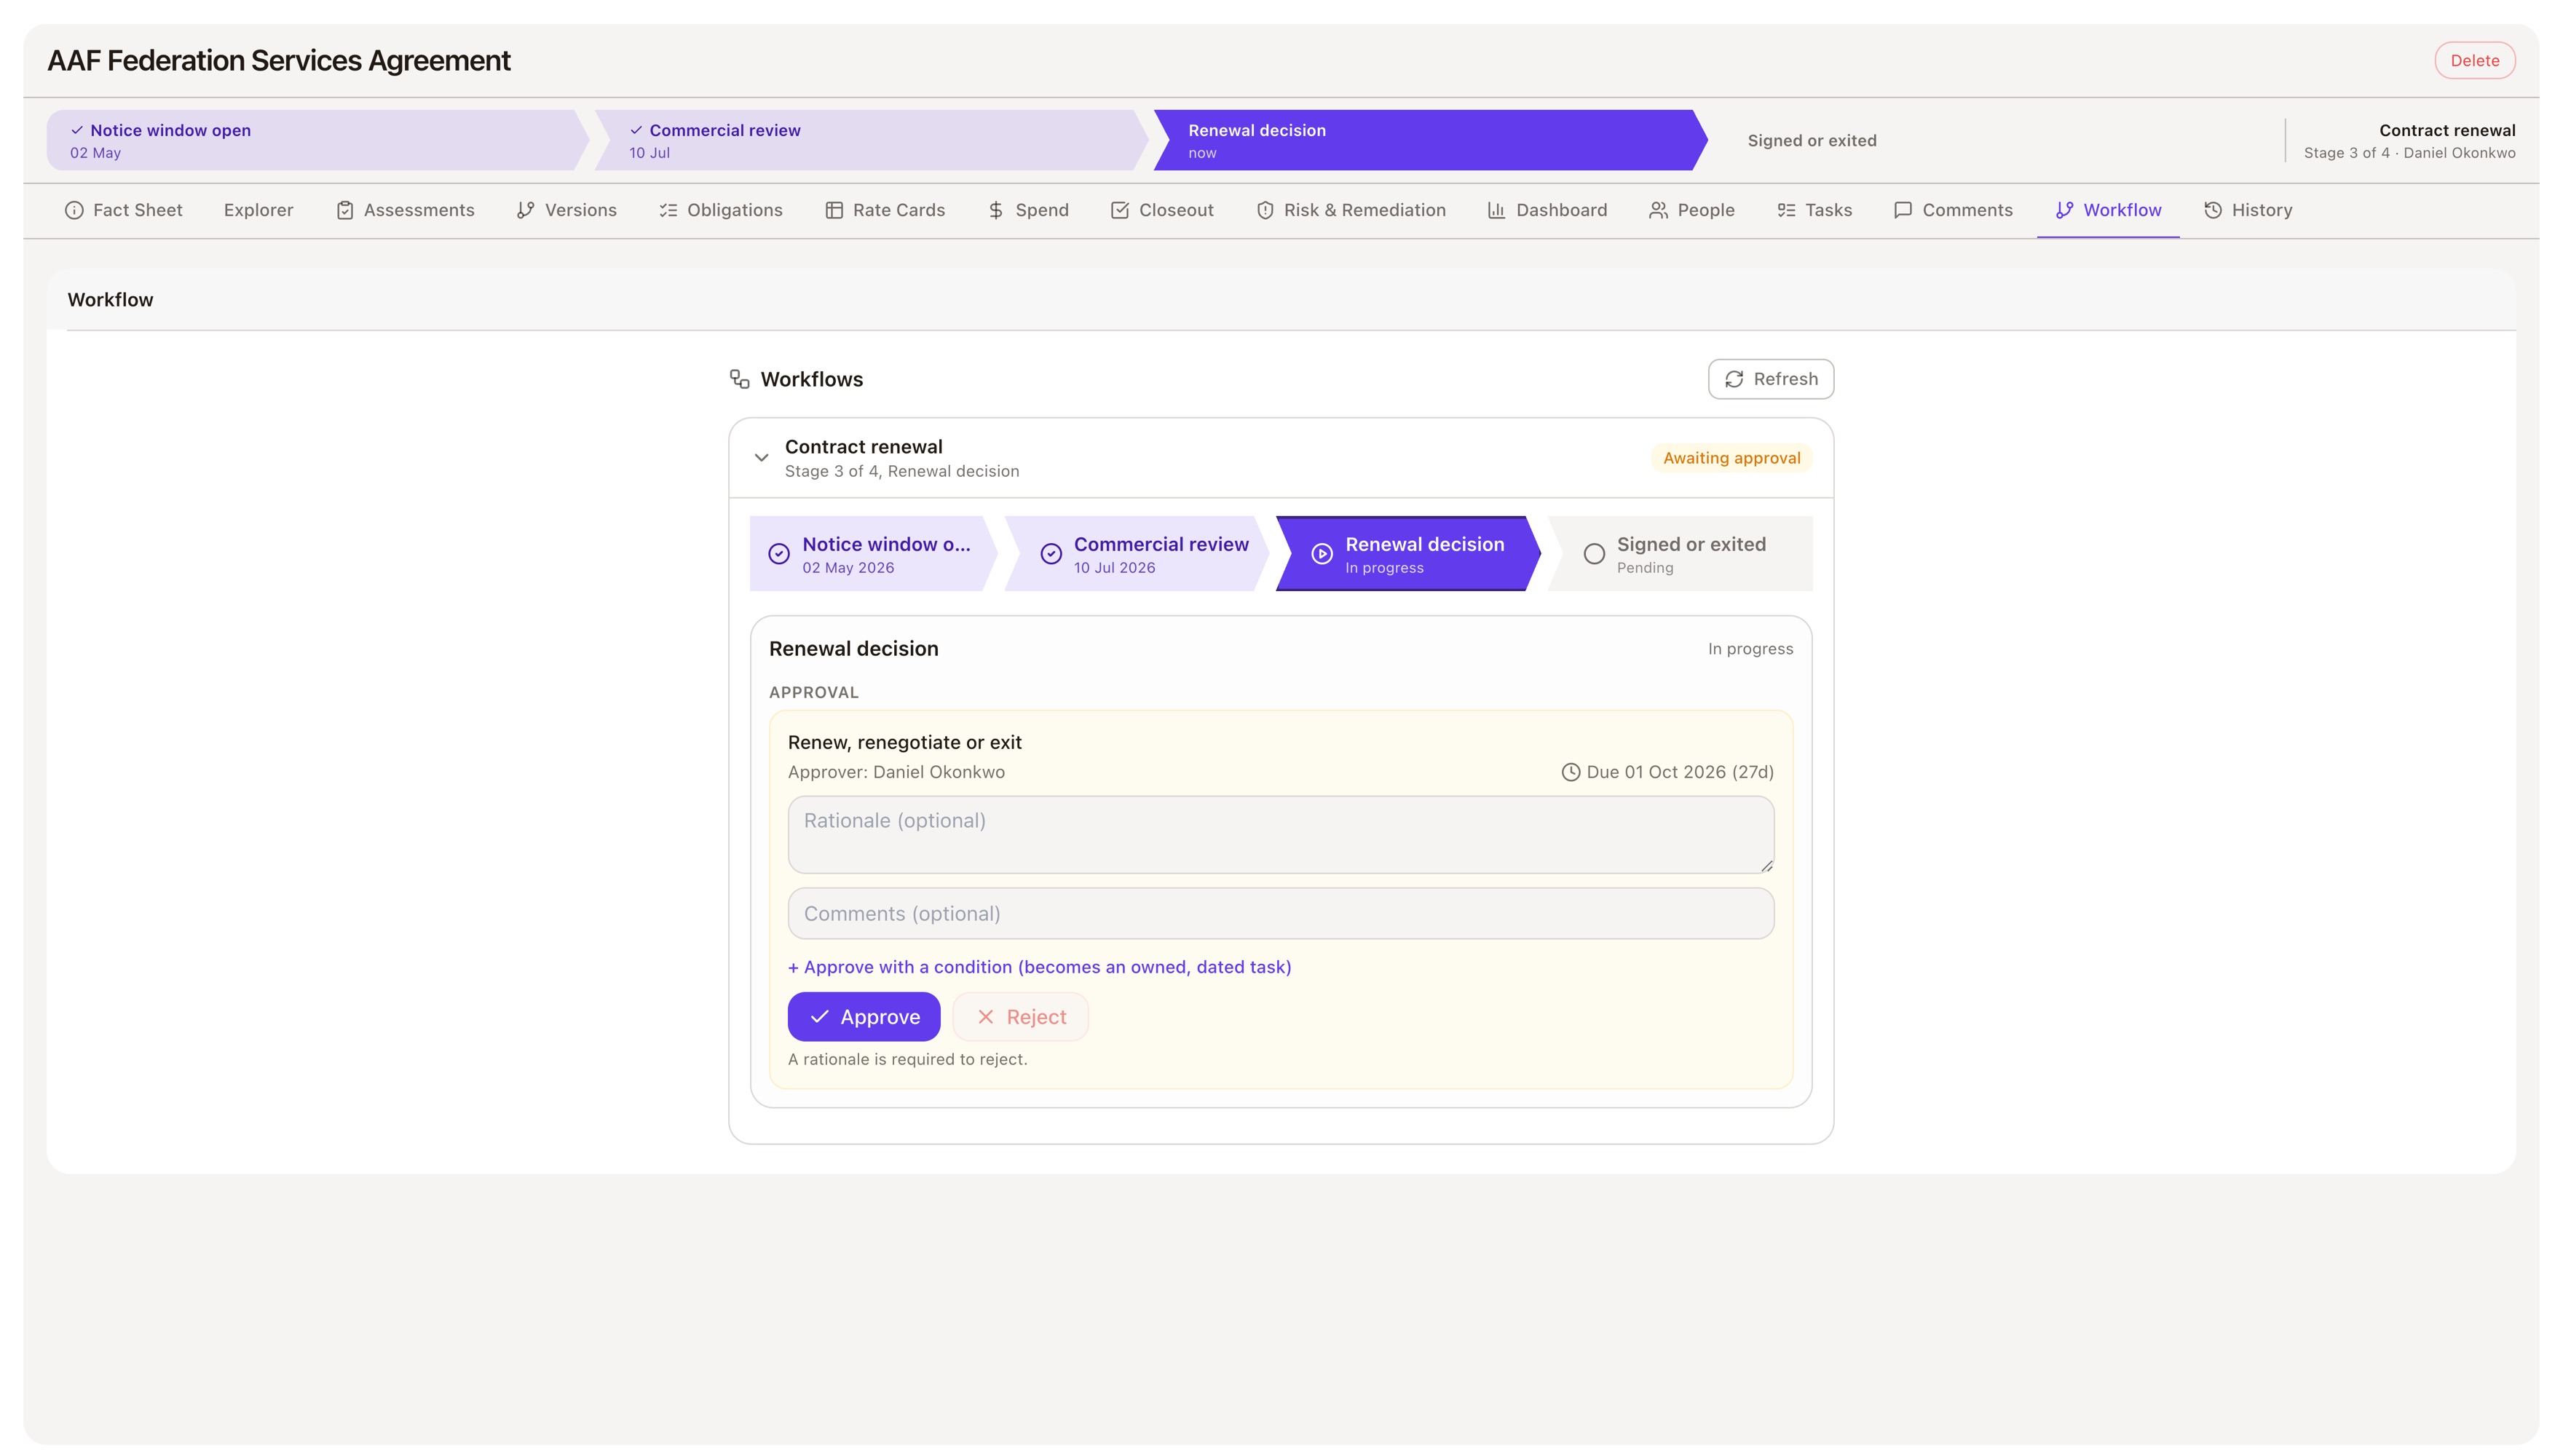Refresh the workflows list
Screen dimensions: 2563x1456
1770,379
